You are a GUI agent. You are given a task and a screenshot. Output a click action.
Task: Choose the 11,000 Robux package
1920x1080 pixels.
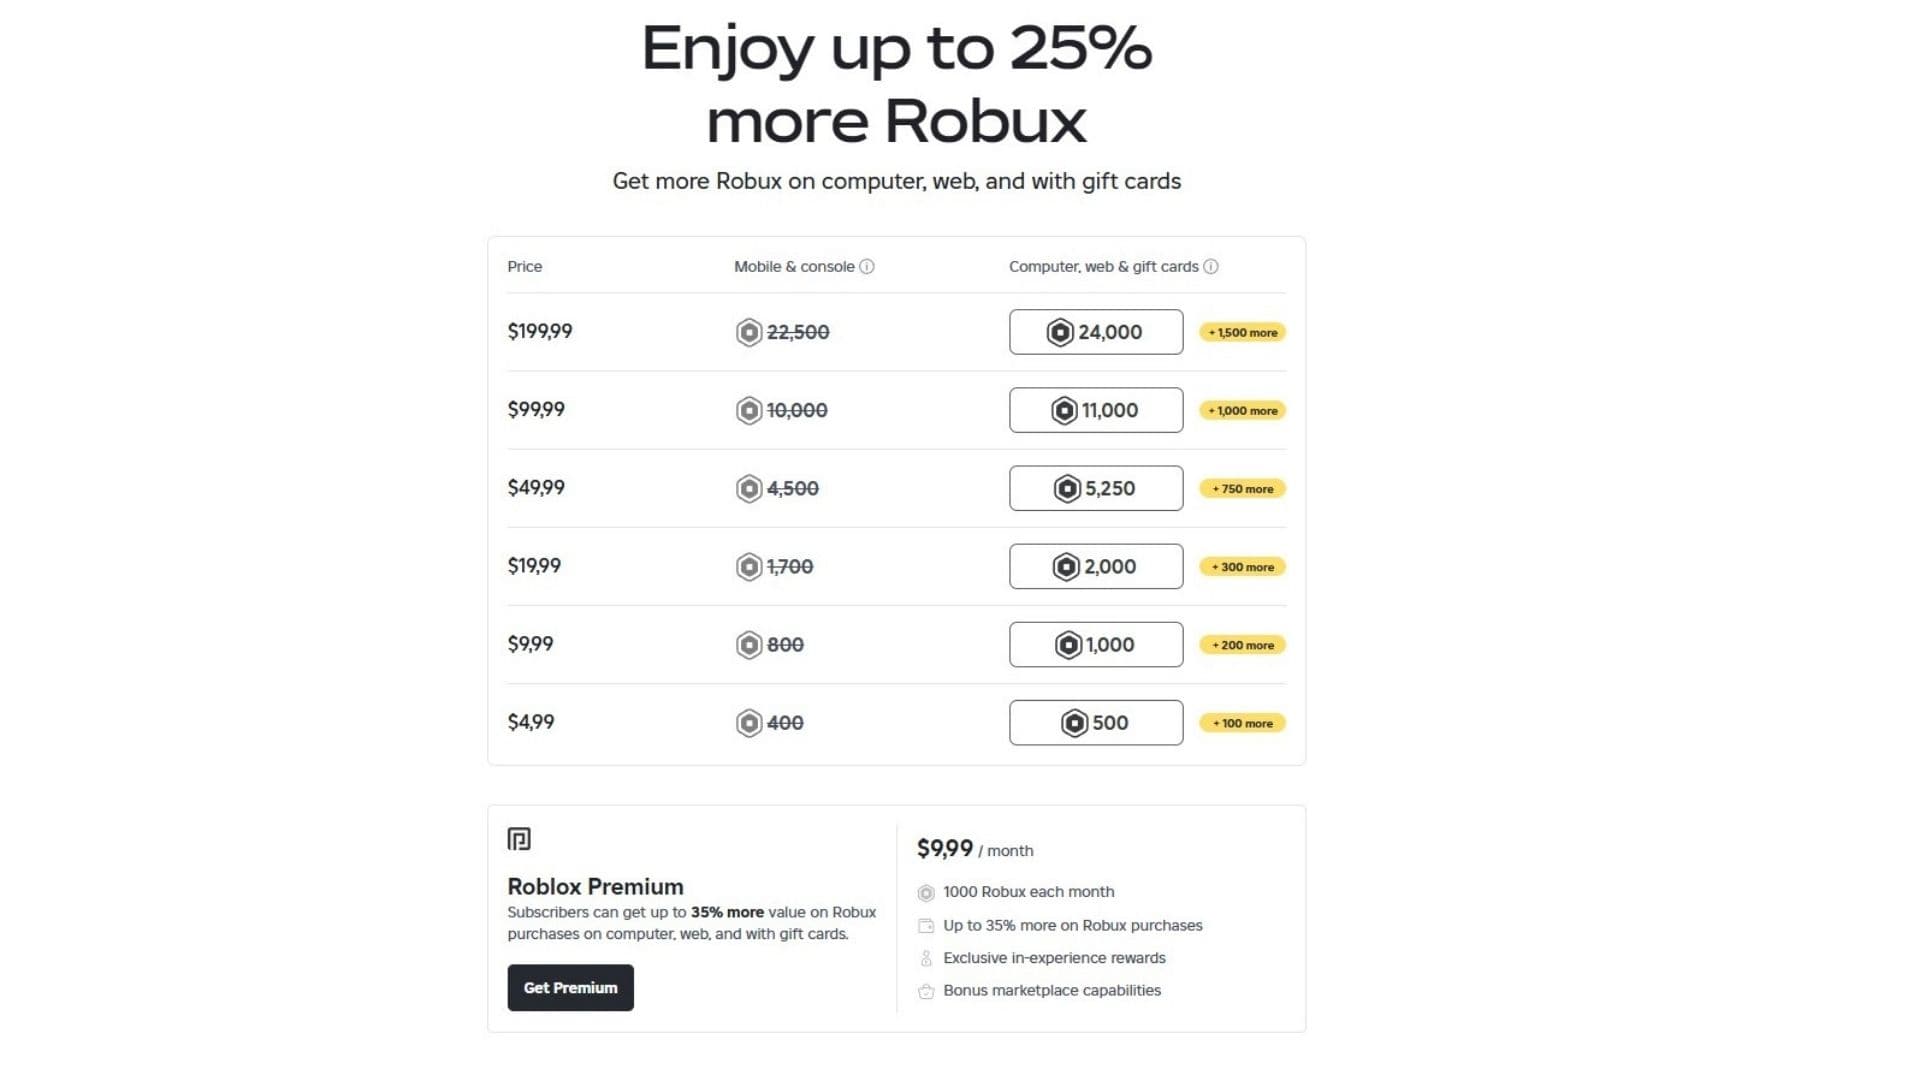click(x=1096, y=410)
